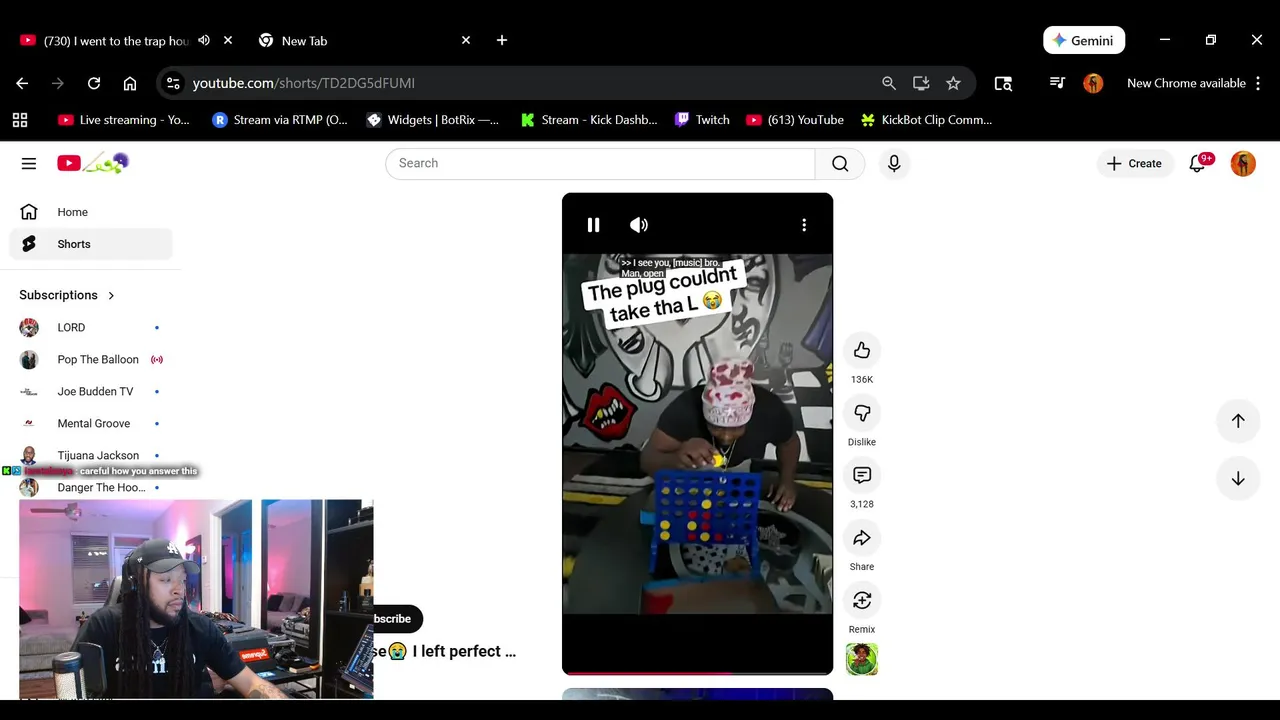Open the Chrome apps grid shortcut
The height and width of the screenshot is (720, 1280).
20,120
